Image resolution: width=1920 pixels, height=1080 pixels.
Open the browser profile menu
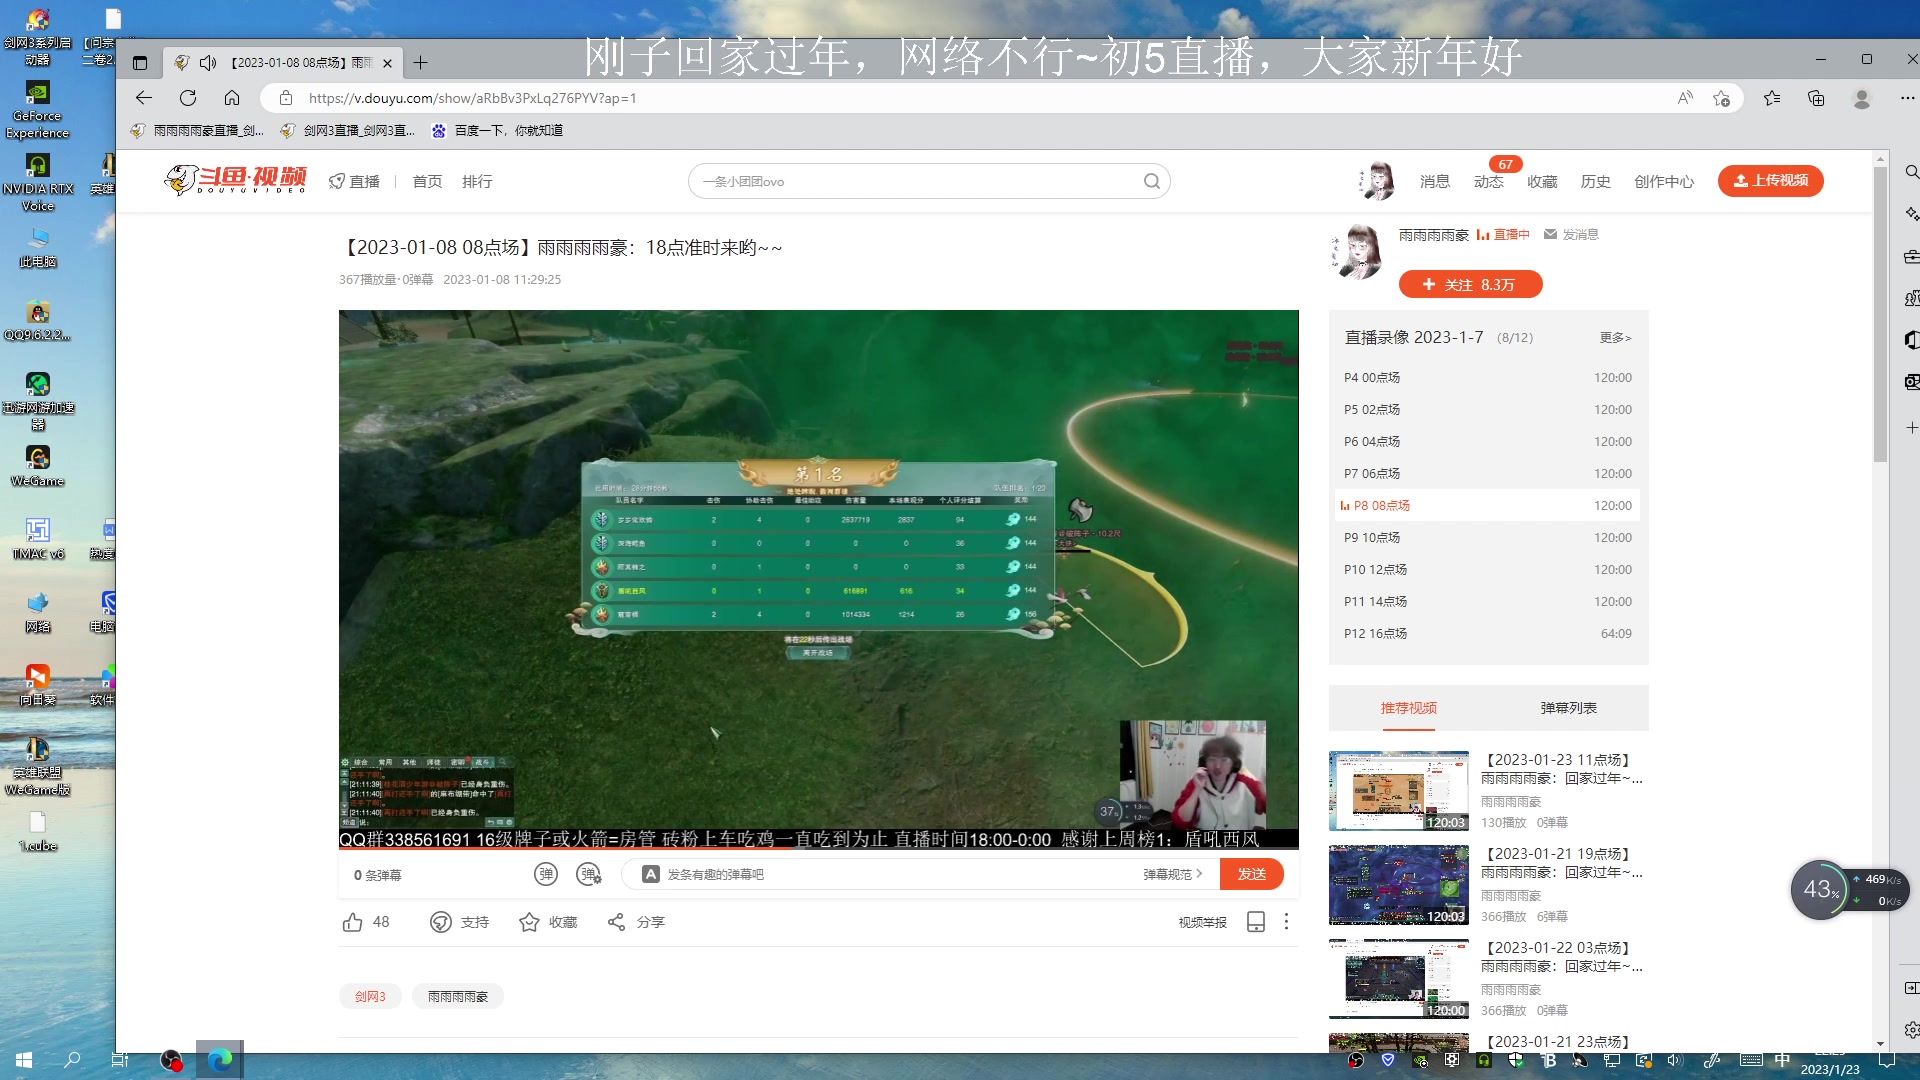point(1862,98)
